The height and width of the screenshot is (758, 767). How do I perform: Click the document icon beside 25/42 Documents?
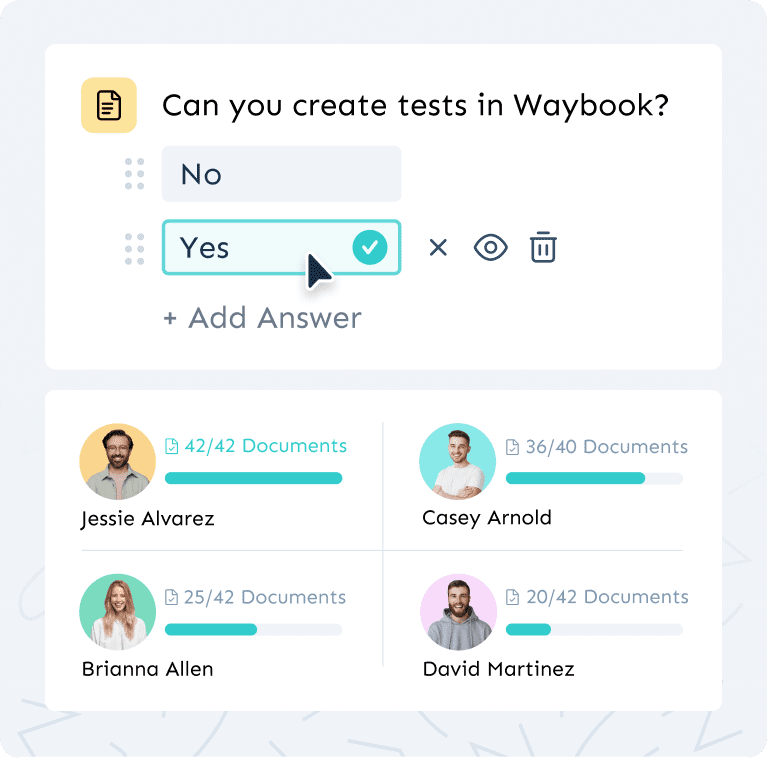tap(171, 597)
